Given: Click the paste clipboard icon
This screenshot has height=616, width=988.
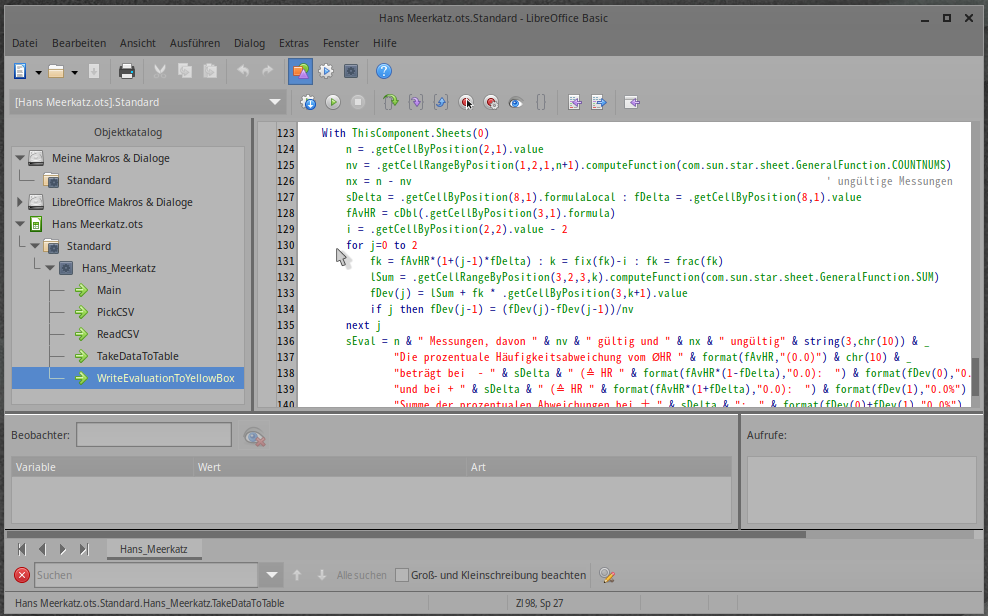Looking at the screenshot, I should 210,71.
